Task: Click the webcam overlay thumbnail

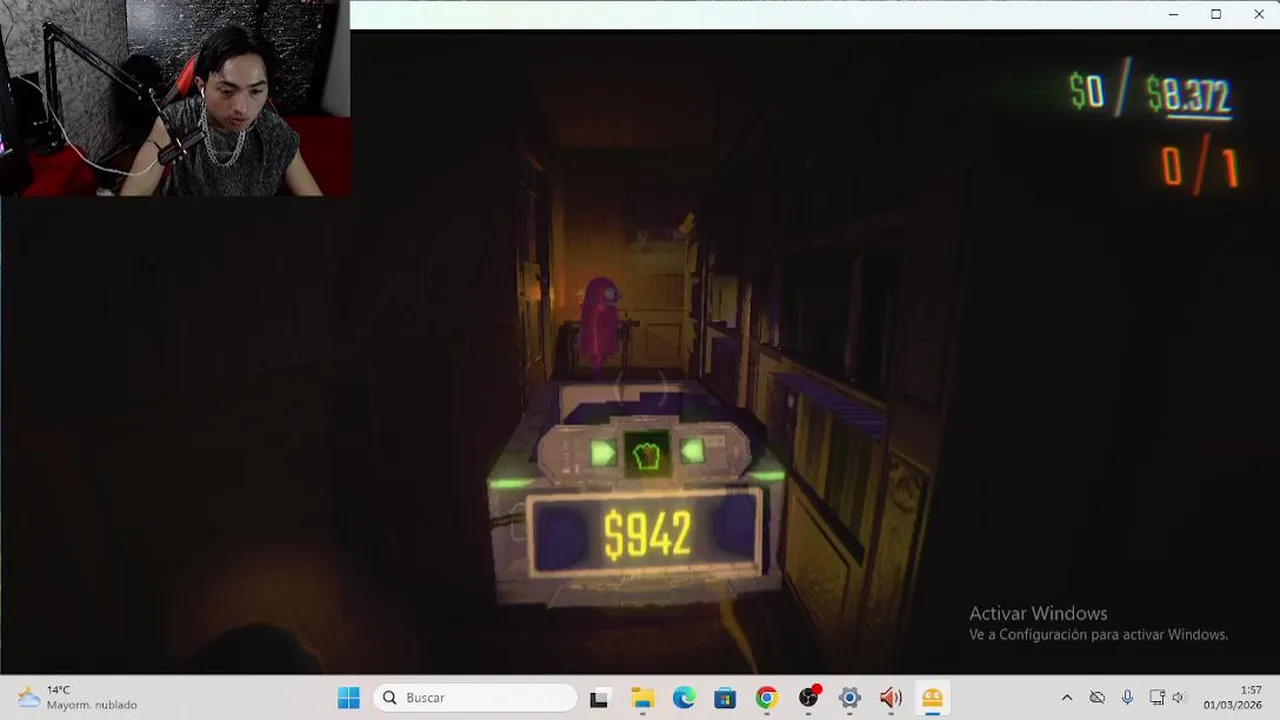Action: pyautogui.click(x=175, y=98)
